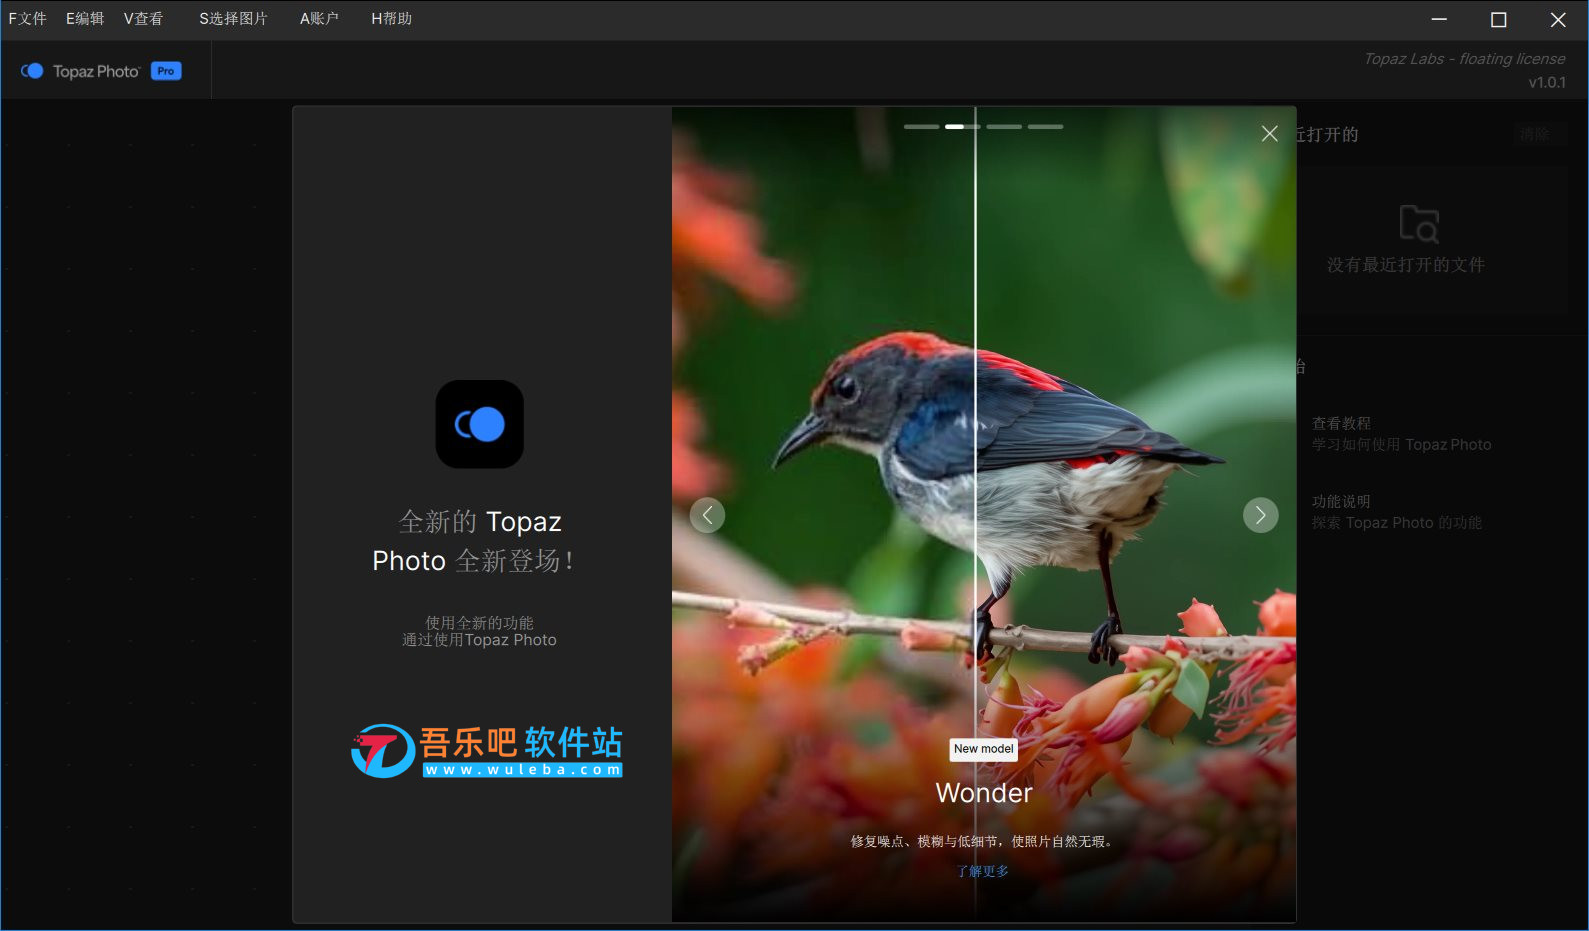This screenshot has width=1589, height=931.
Task: Click the 清除 button for recent files
Action: point(1534,134)
